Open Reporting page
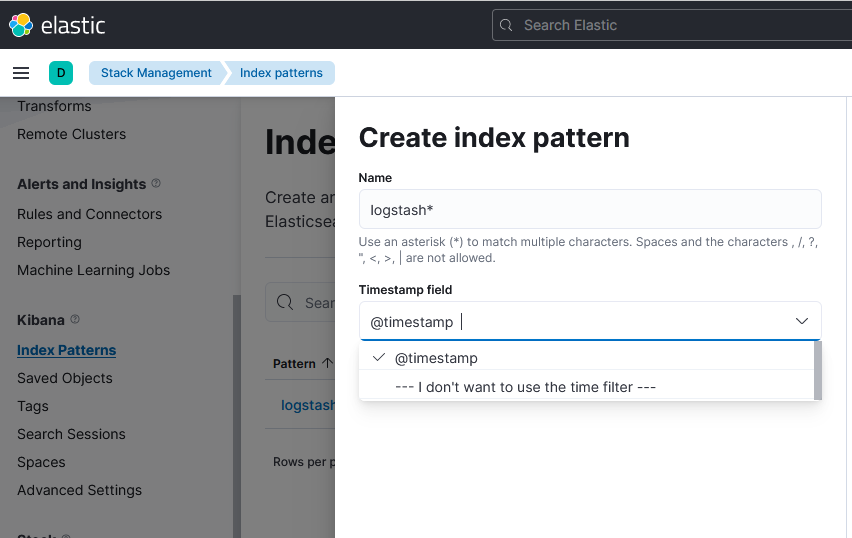Viewport: 852px width, 538px height. pos(49,242)
